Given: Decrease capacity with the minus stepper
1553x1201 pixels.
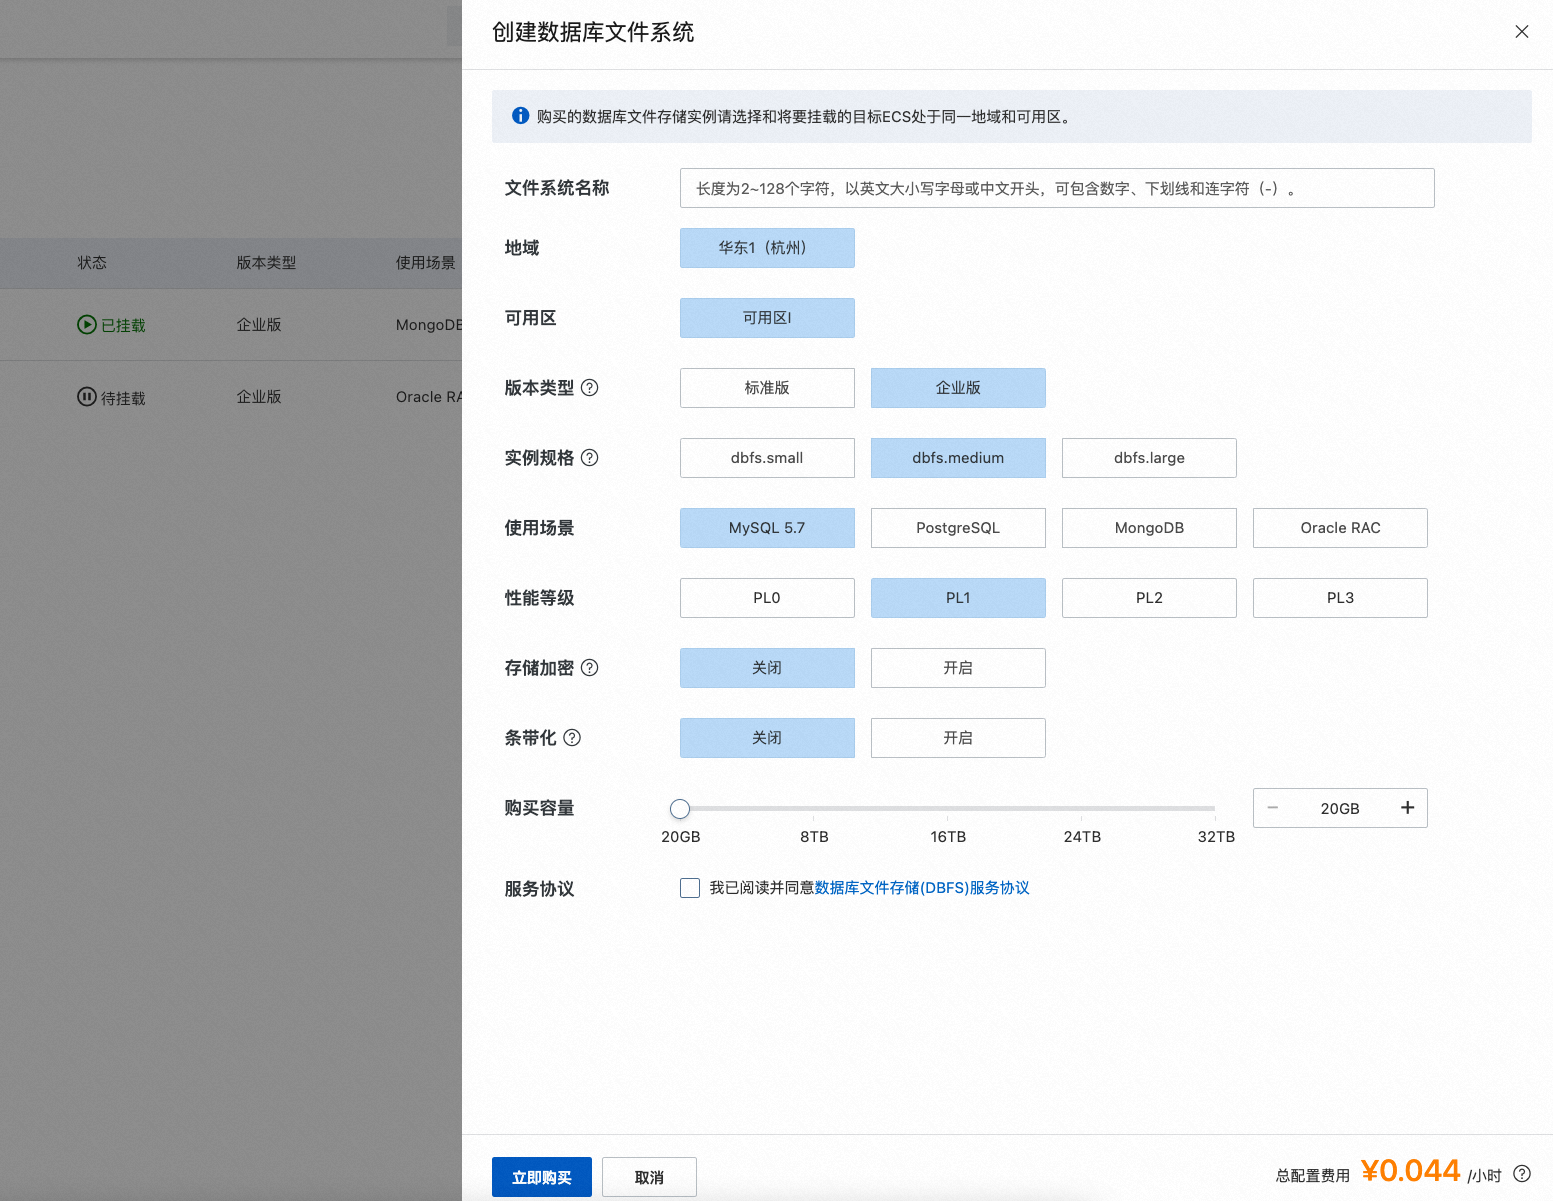Looking at the screenshot, I should tap(1273, 808).
